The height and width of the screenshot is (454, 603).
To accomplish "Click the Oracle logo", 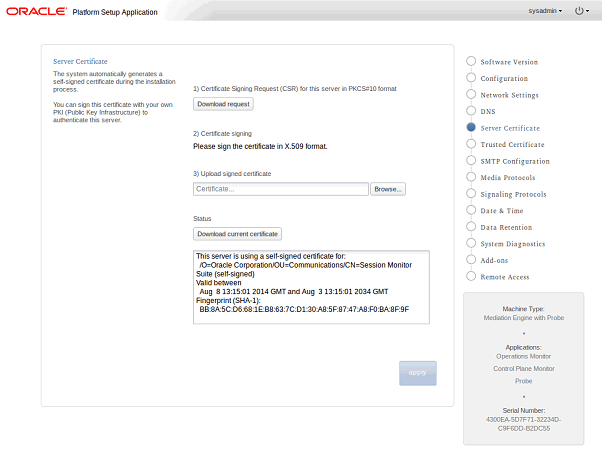I will (x=37, y=11).
